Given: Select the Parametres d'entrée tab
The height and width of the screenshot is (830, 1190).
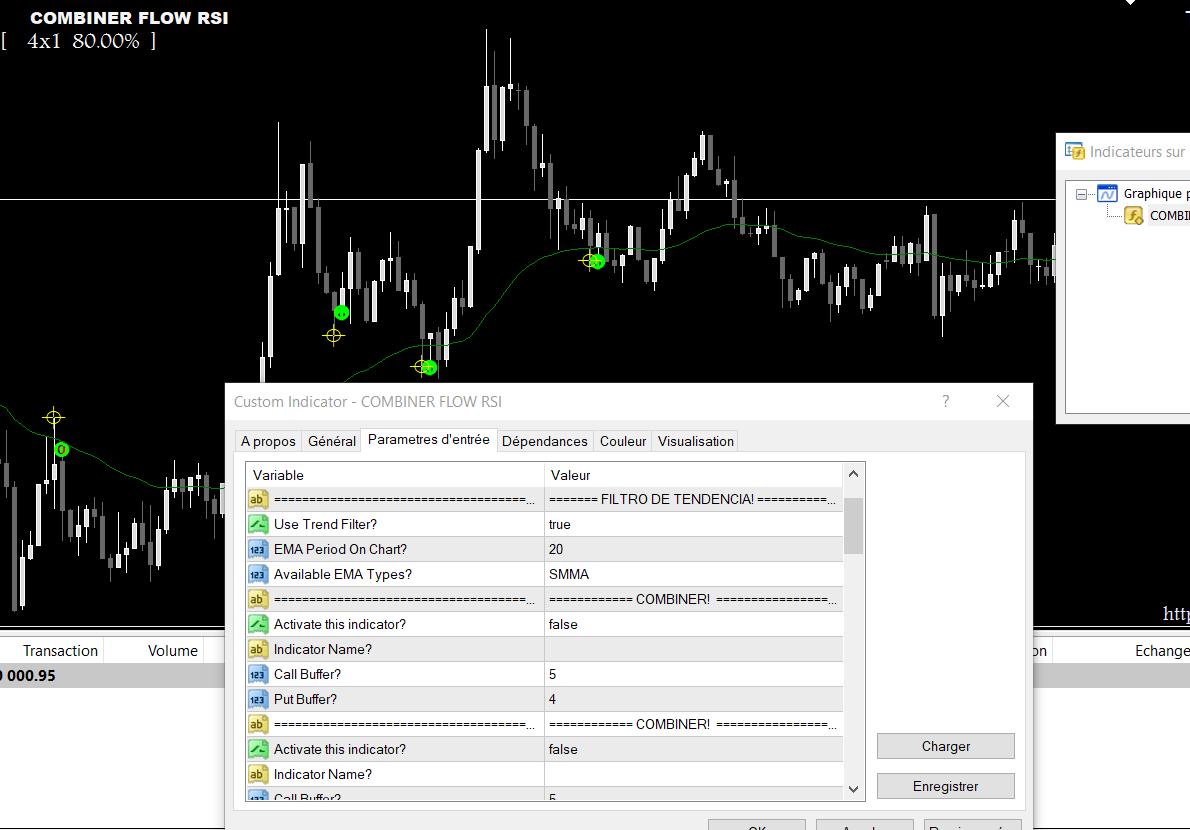Looking at the screenshot, I should pos(429,439).
